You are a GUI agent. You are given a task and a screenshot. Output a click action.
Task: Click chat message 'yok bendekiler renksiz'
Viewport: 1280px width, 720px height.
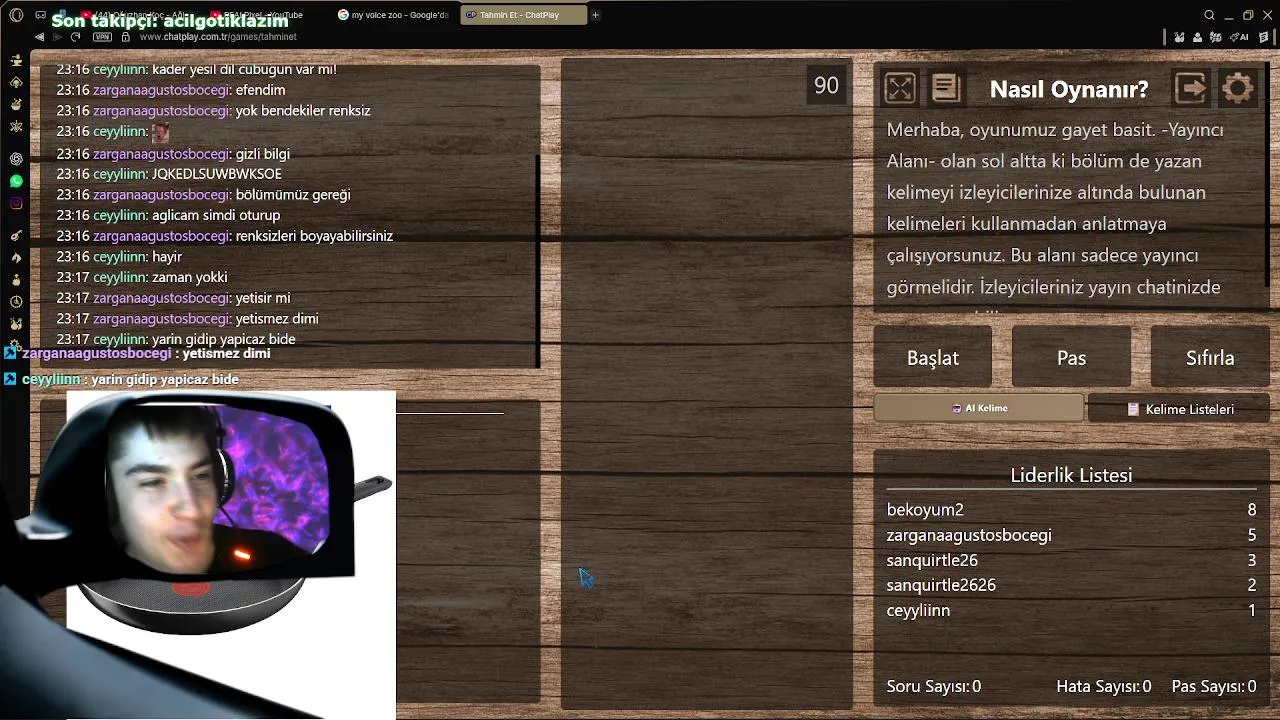[x=303, y=110]
